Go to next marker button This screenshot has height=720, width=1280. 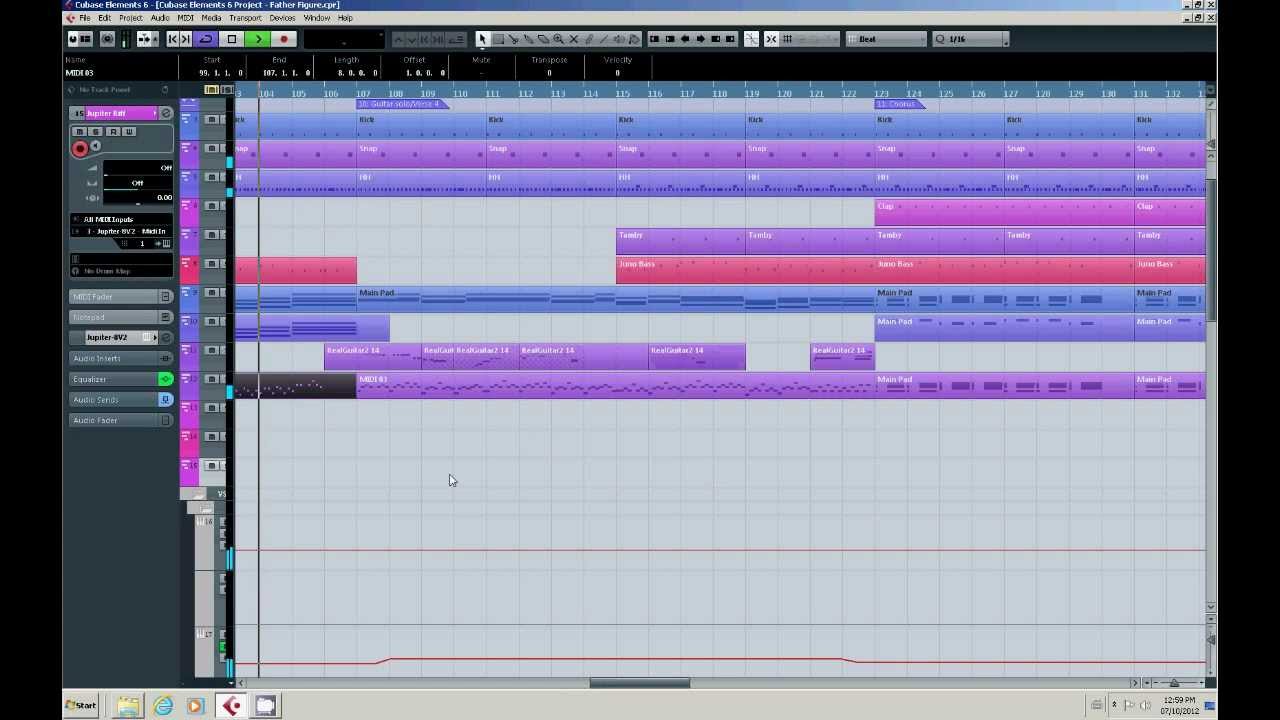pyautogui.click(x=186, y=39)
